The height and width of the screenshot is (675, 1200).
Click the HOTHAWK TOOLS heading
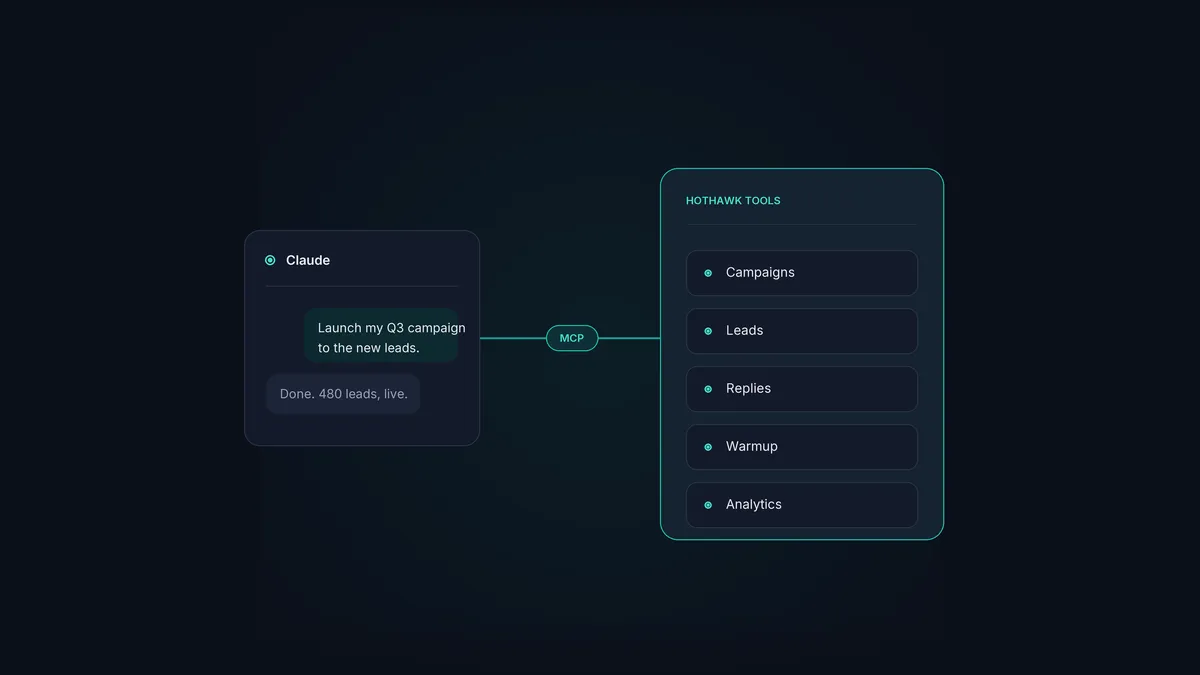click(733, 201)
